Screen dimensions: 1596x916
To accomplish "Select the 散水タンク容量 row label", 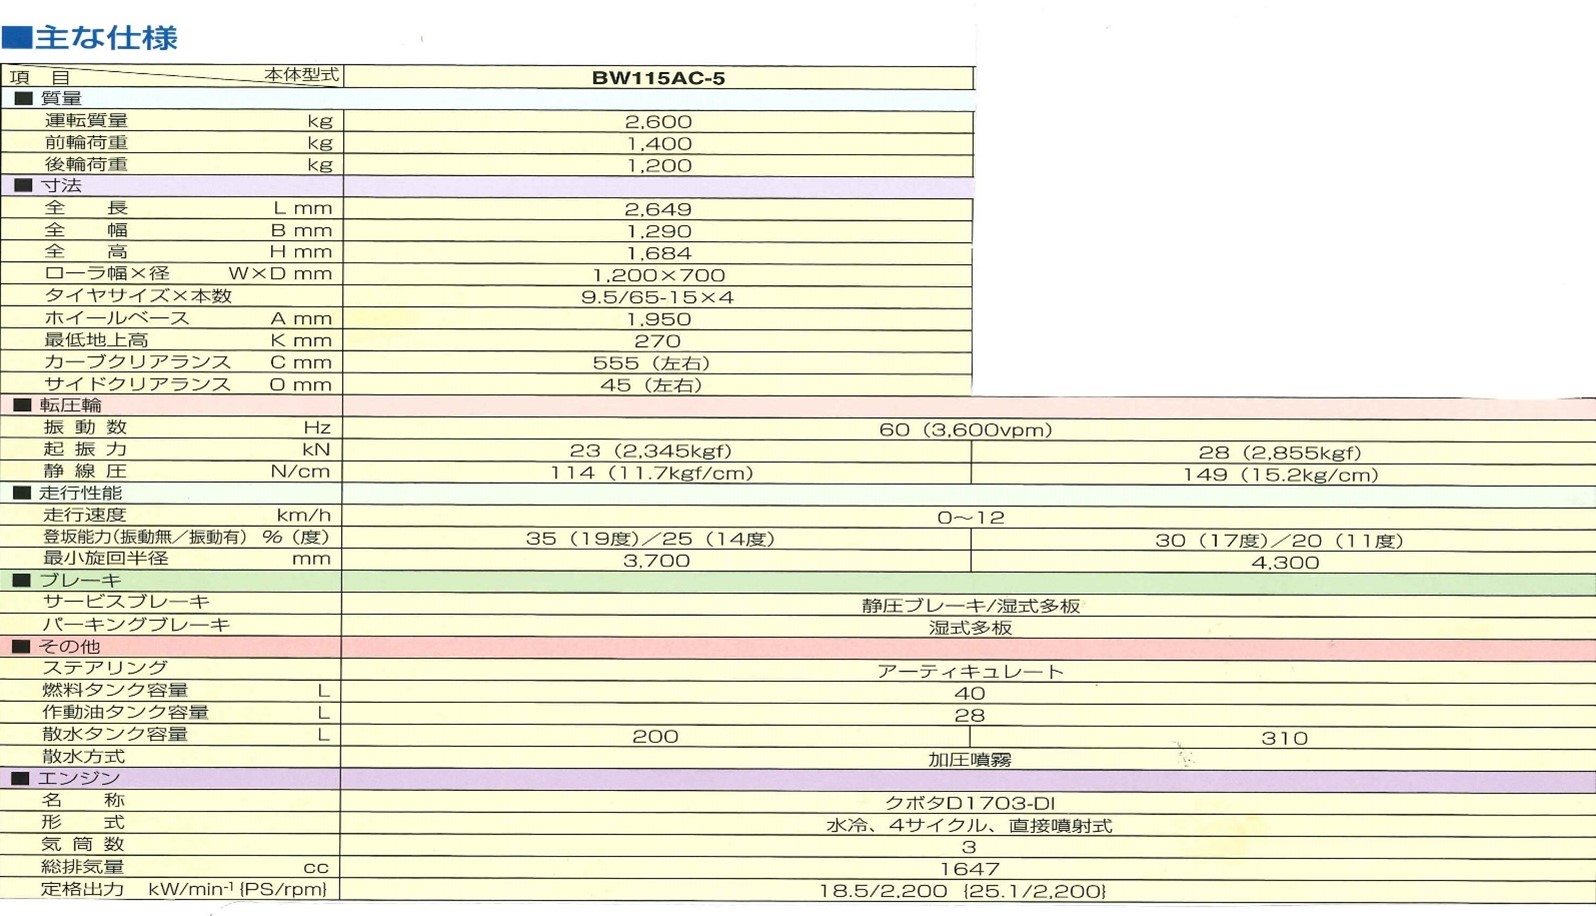I will click(x=115, y=735).
